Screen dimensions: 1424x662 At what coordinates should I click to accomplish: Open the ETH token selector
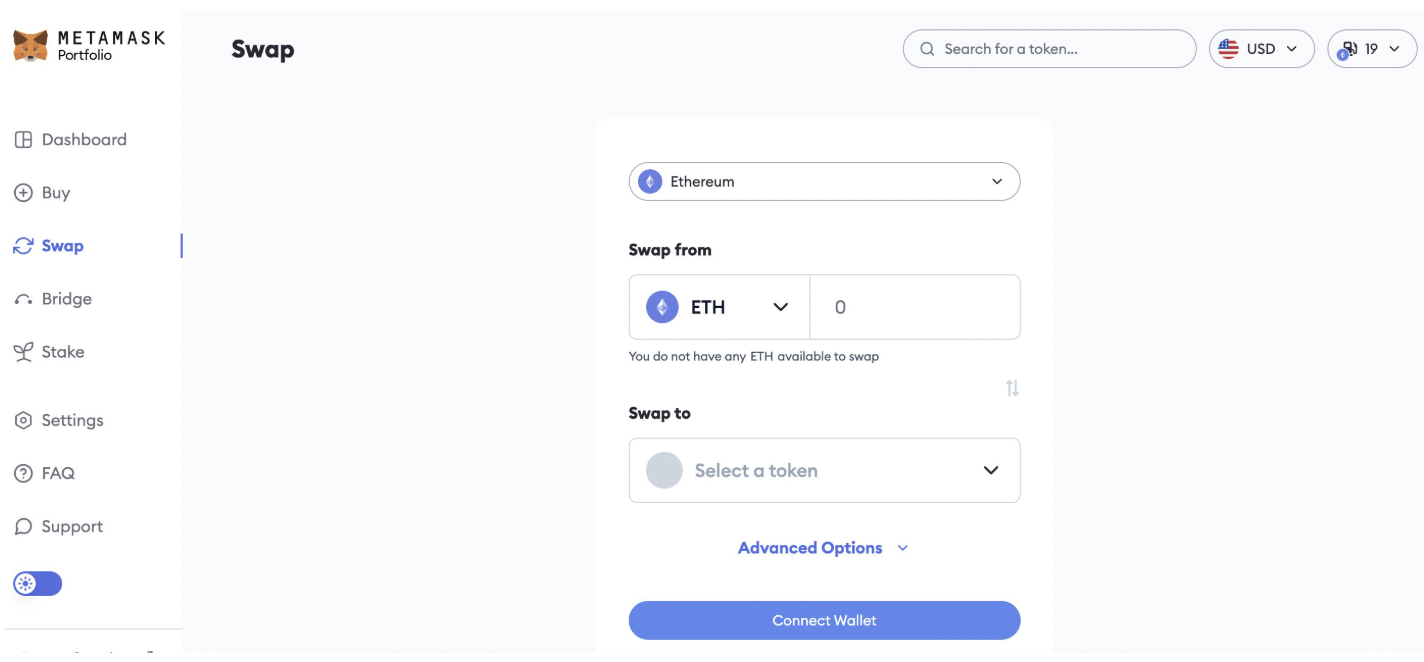719,307
